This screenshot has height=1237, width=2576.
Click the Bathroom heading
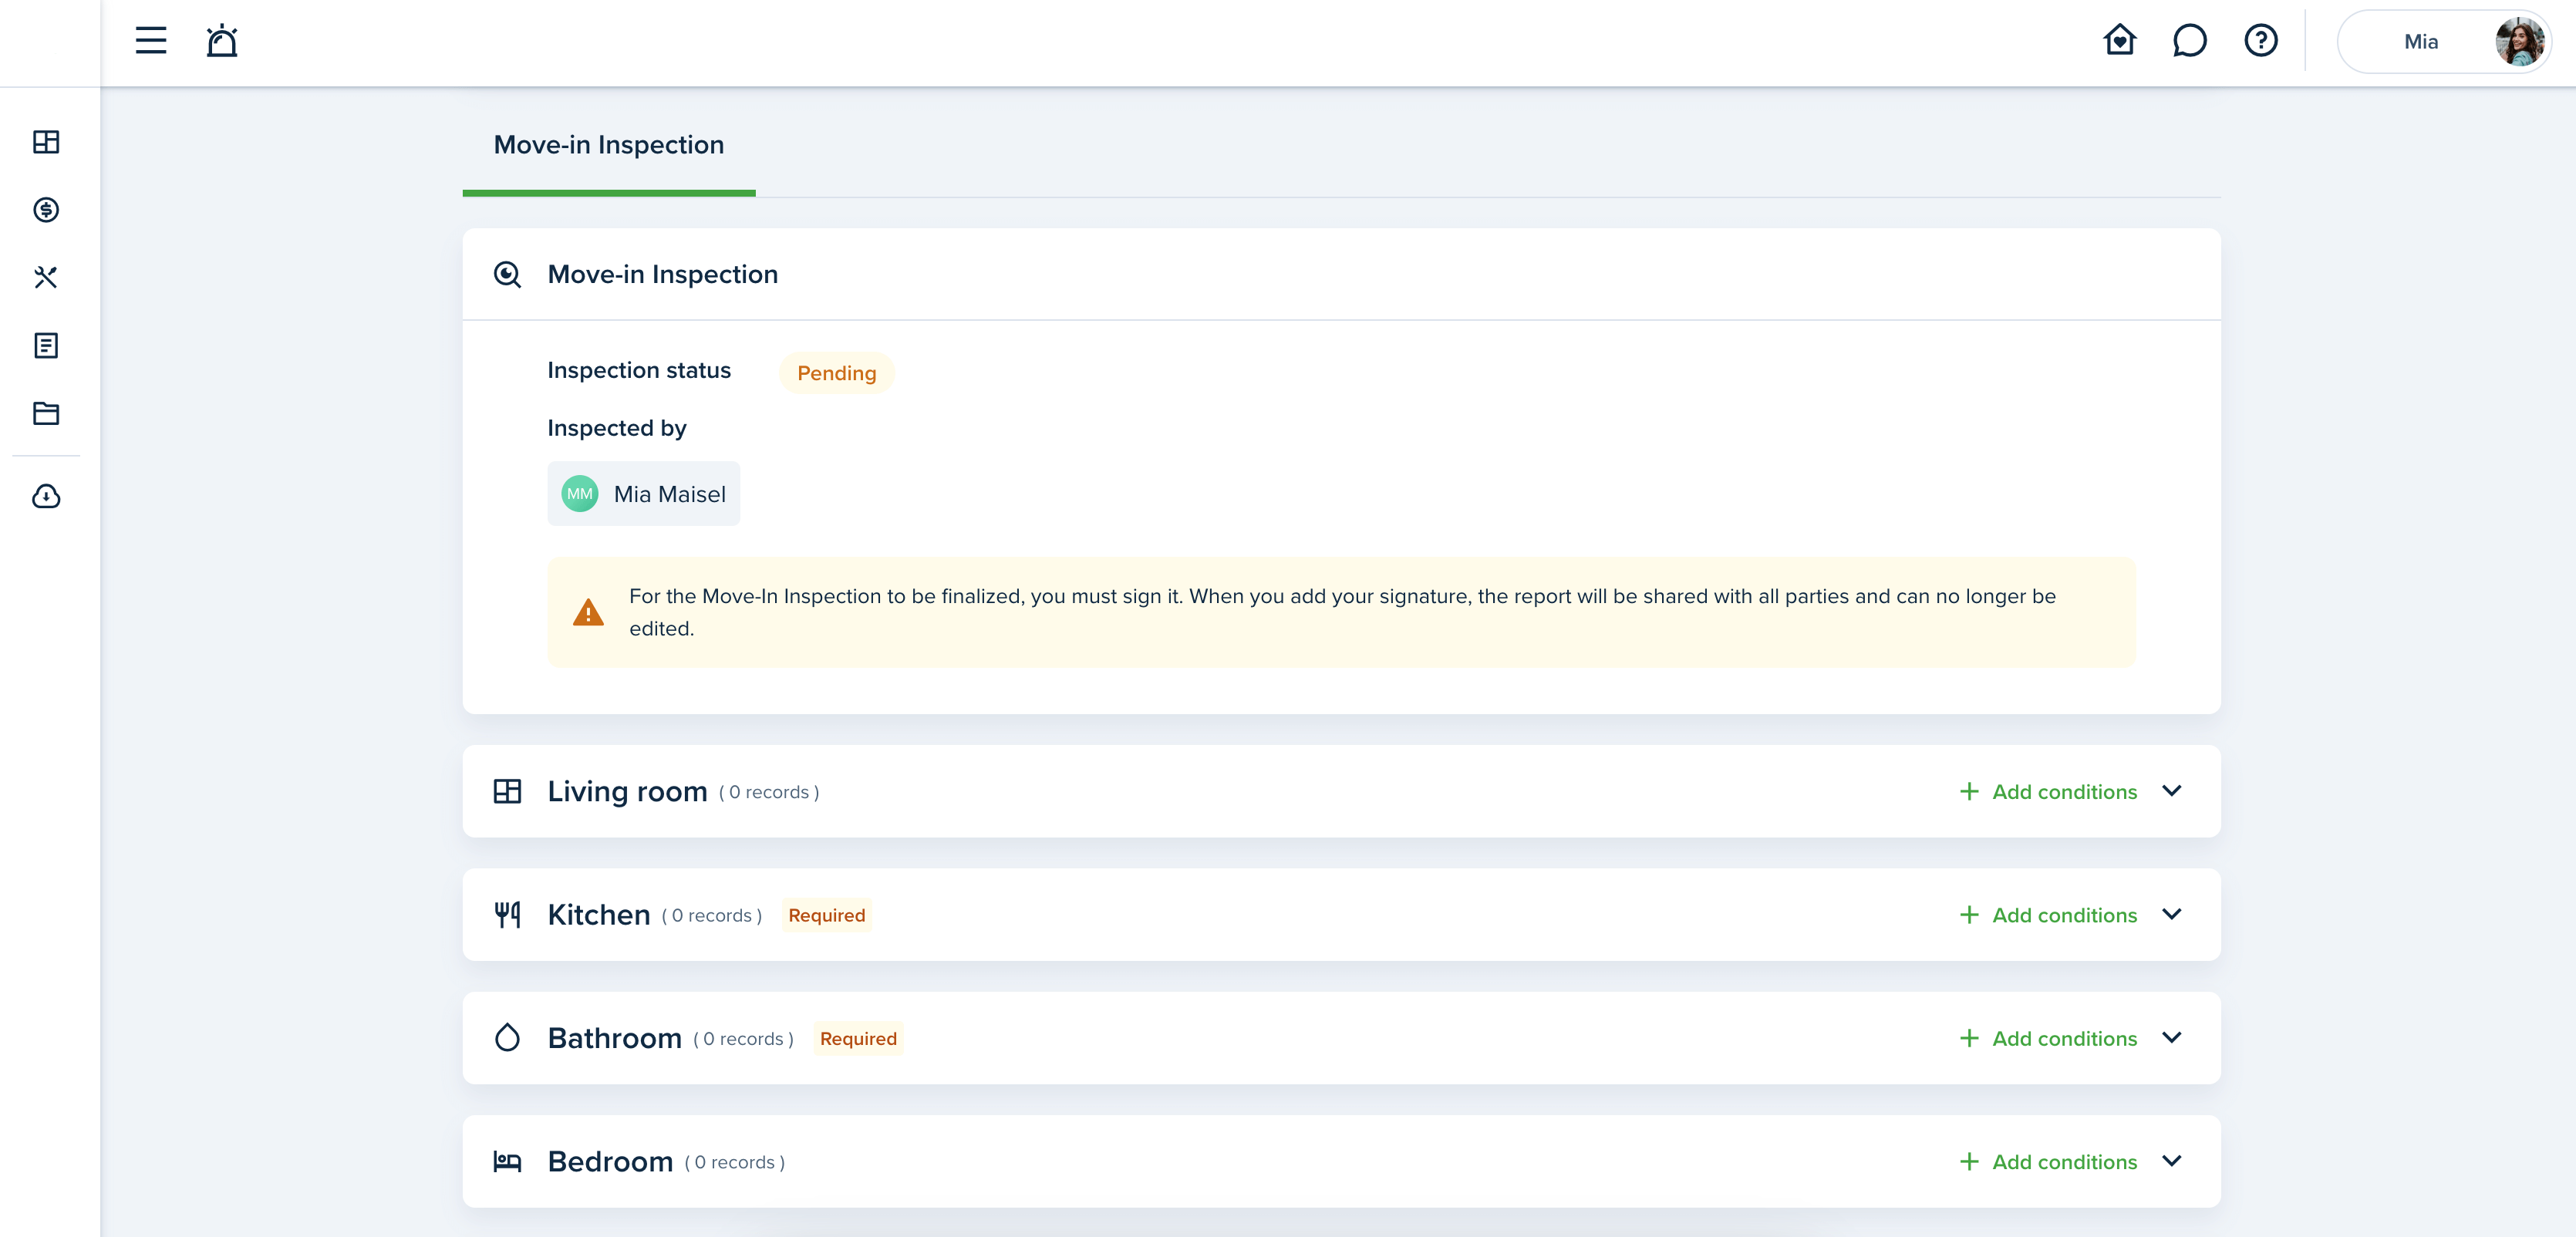coord(615,1039)
